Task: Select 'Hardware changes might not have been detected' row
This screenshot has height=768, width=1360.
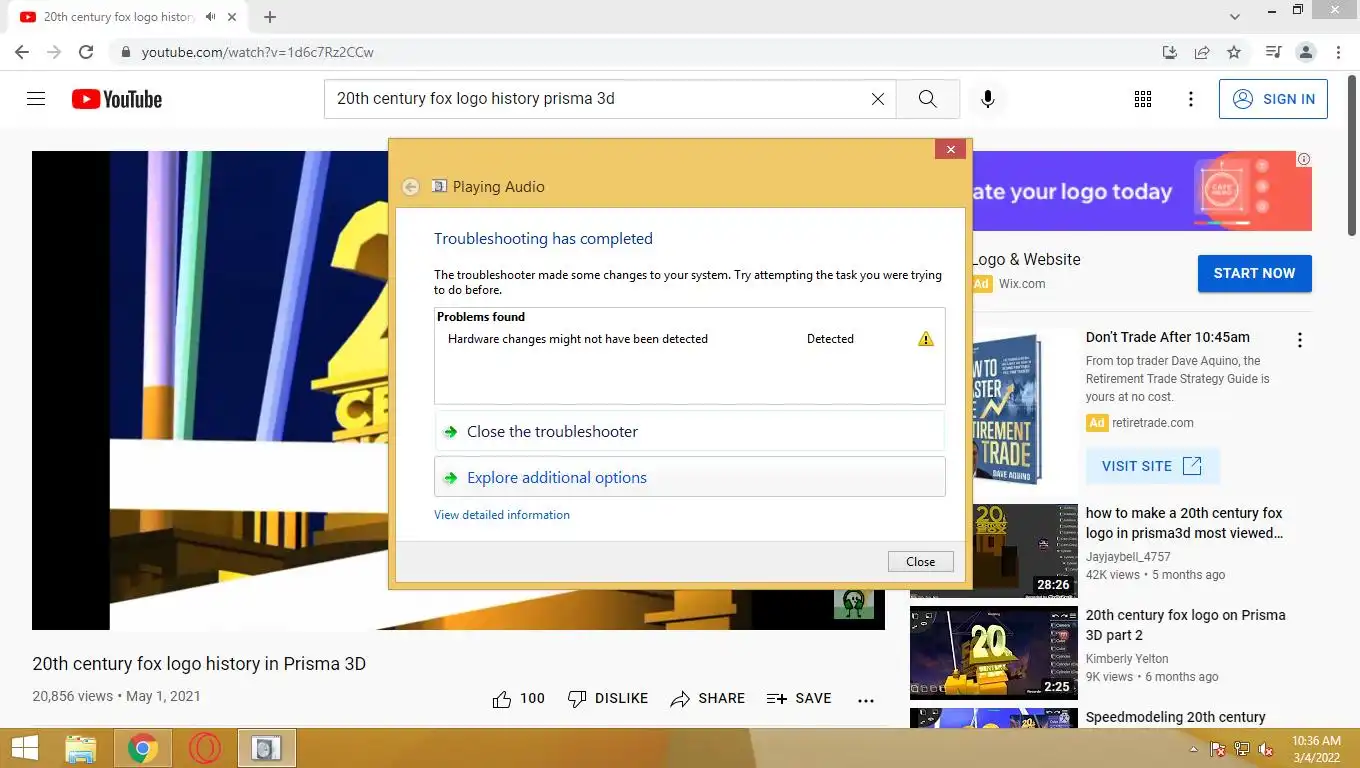Action: coord(689,339)
